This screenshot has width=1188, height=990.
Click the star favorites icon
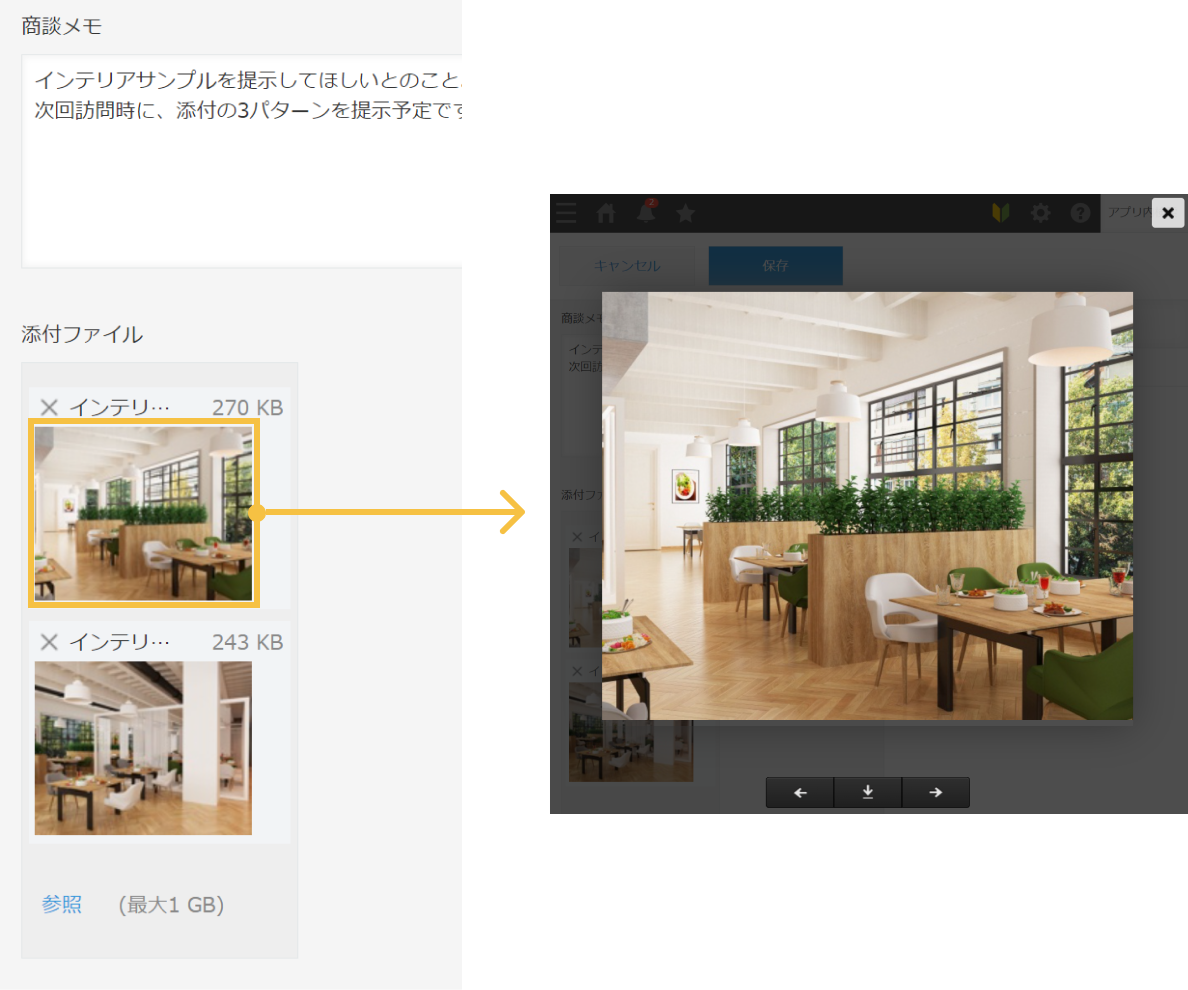[x=685, y=213]
